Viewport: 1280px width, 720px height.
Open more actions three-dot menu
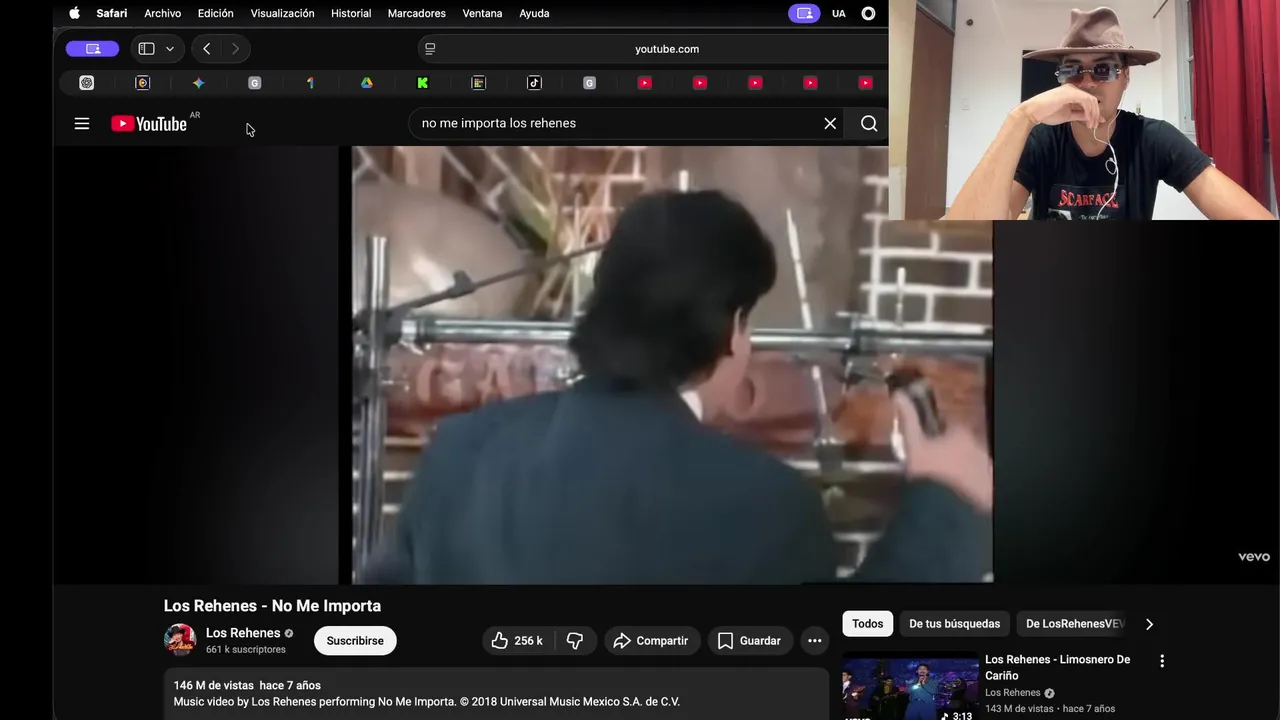click(815, 641)
